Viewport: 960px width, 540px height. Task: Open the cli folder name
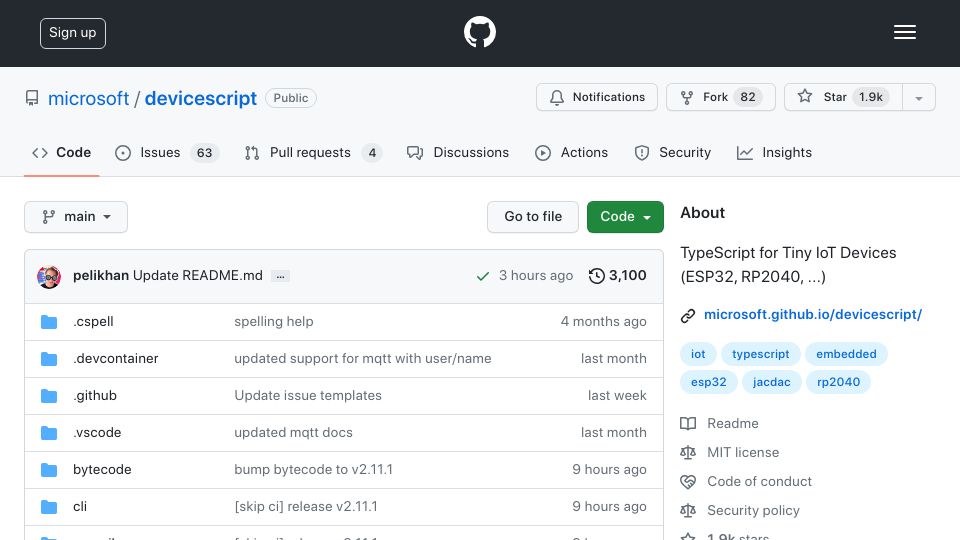[x=80, y=507]
